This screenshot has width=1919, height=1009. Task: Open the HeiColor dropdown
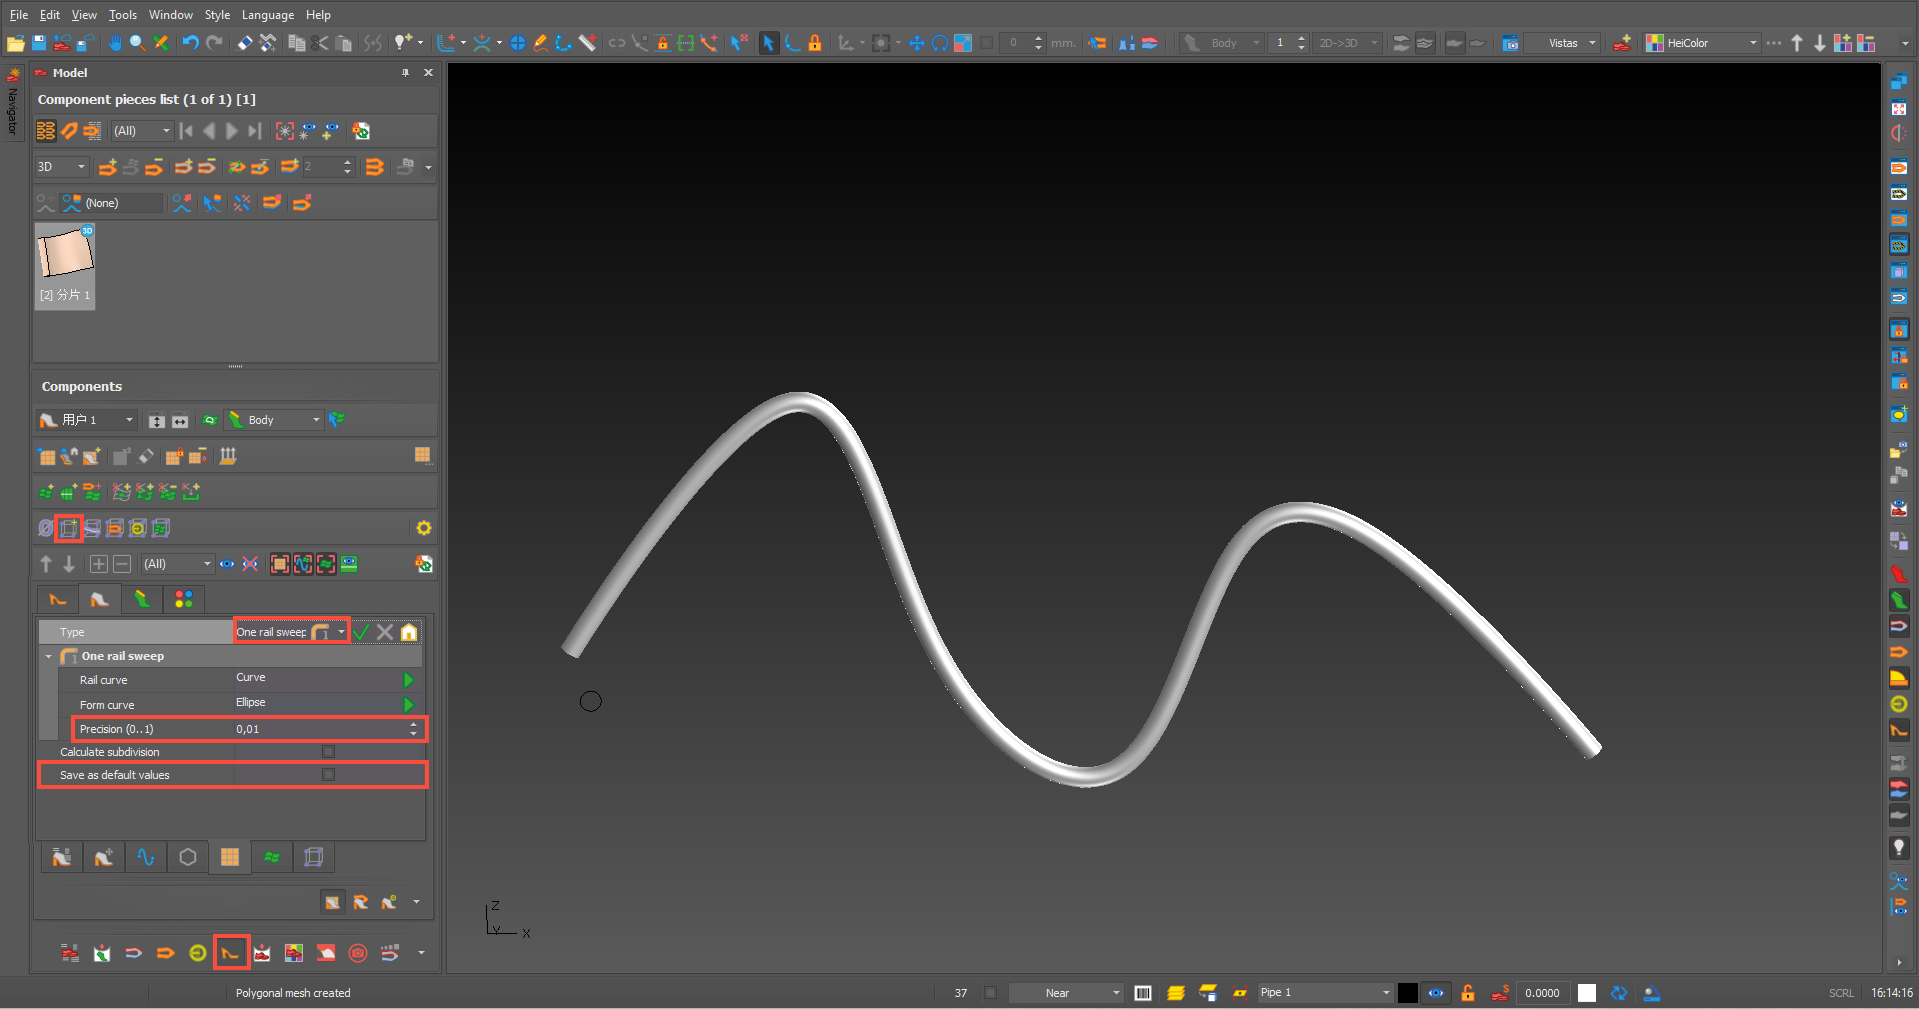click(x=1753, y=43)
